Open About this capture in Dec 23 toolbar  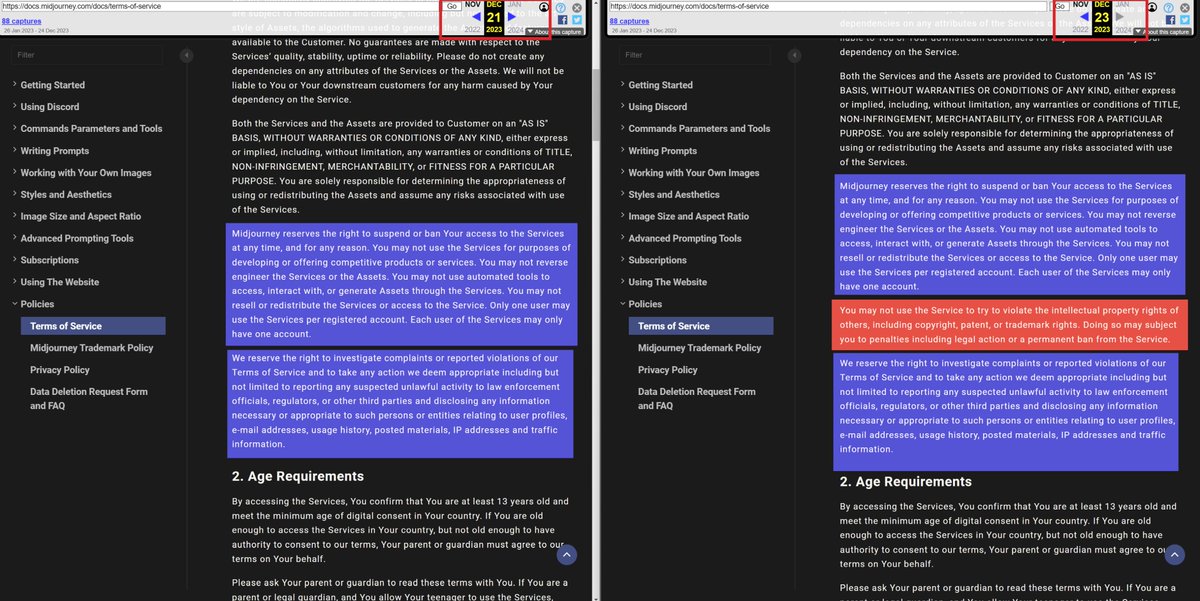point(1162,32)
